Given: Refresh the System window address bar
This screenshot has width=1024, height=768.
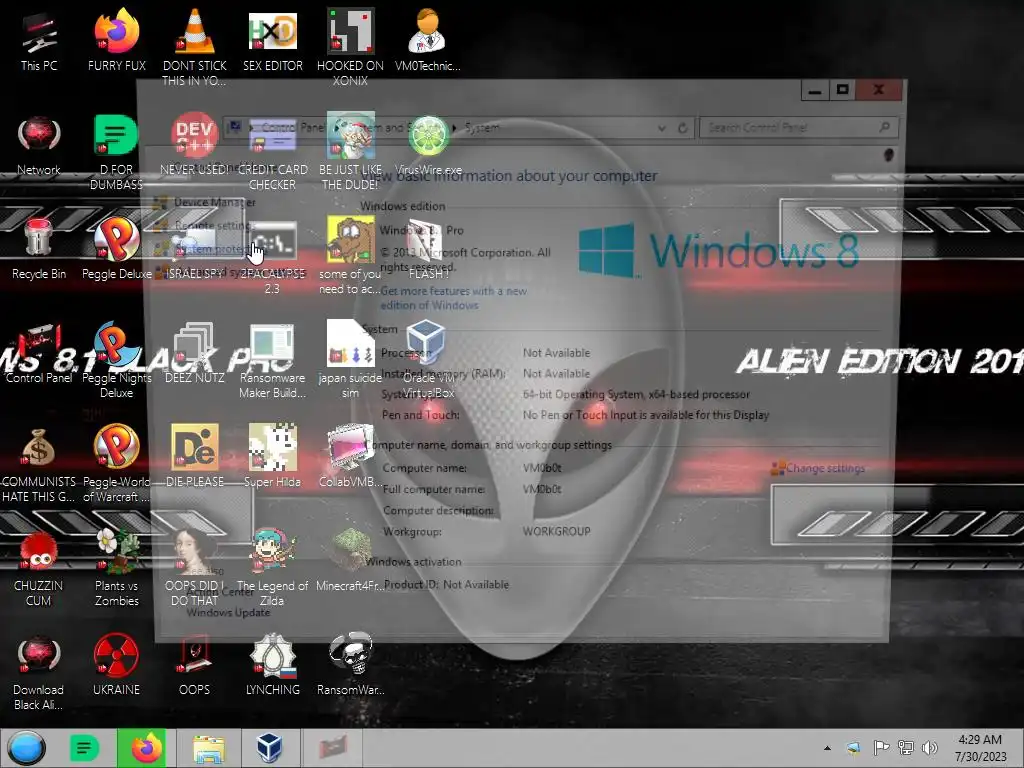Looking at the screenshot, I should [x=682, y=128].
